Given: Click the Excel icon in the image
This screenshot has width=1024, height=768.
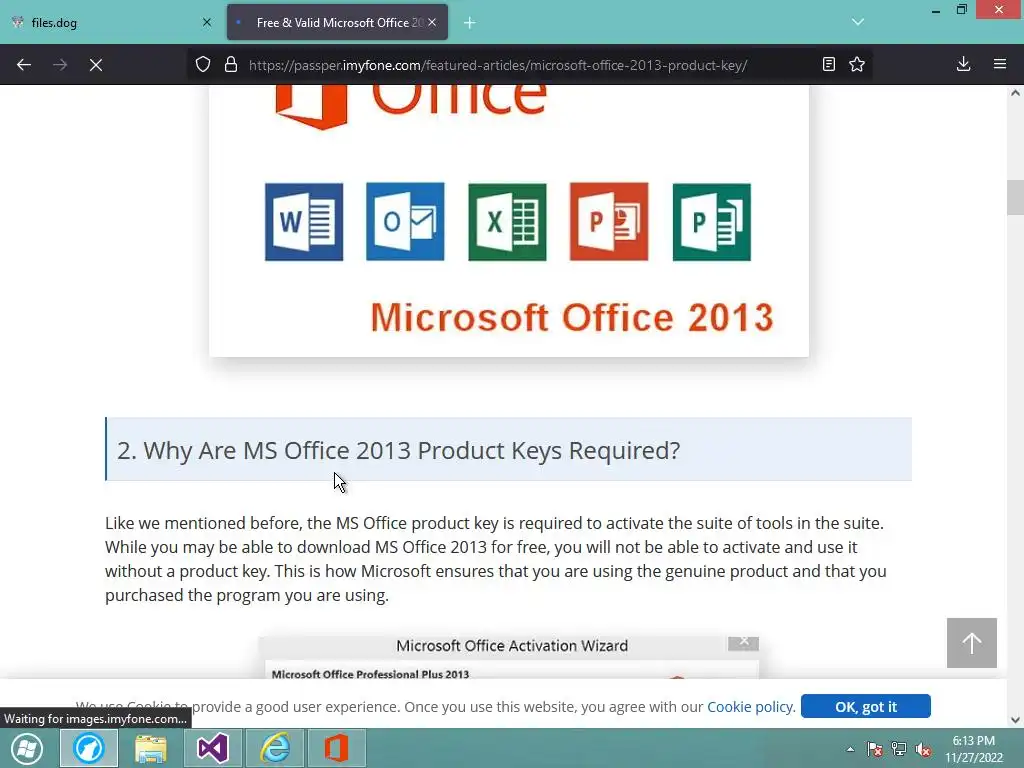Looking at the screenshot, I should pyautogui.click(x=507, y=222).
